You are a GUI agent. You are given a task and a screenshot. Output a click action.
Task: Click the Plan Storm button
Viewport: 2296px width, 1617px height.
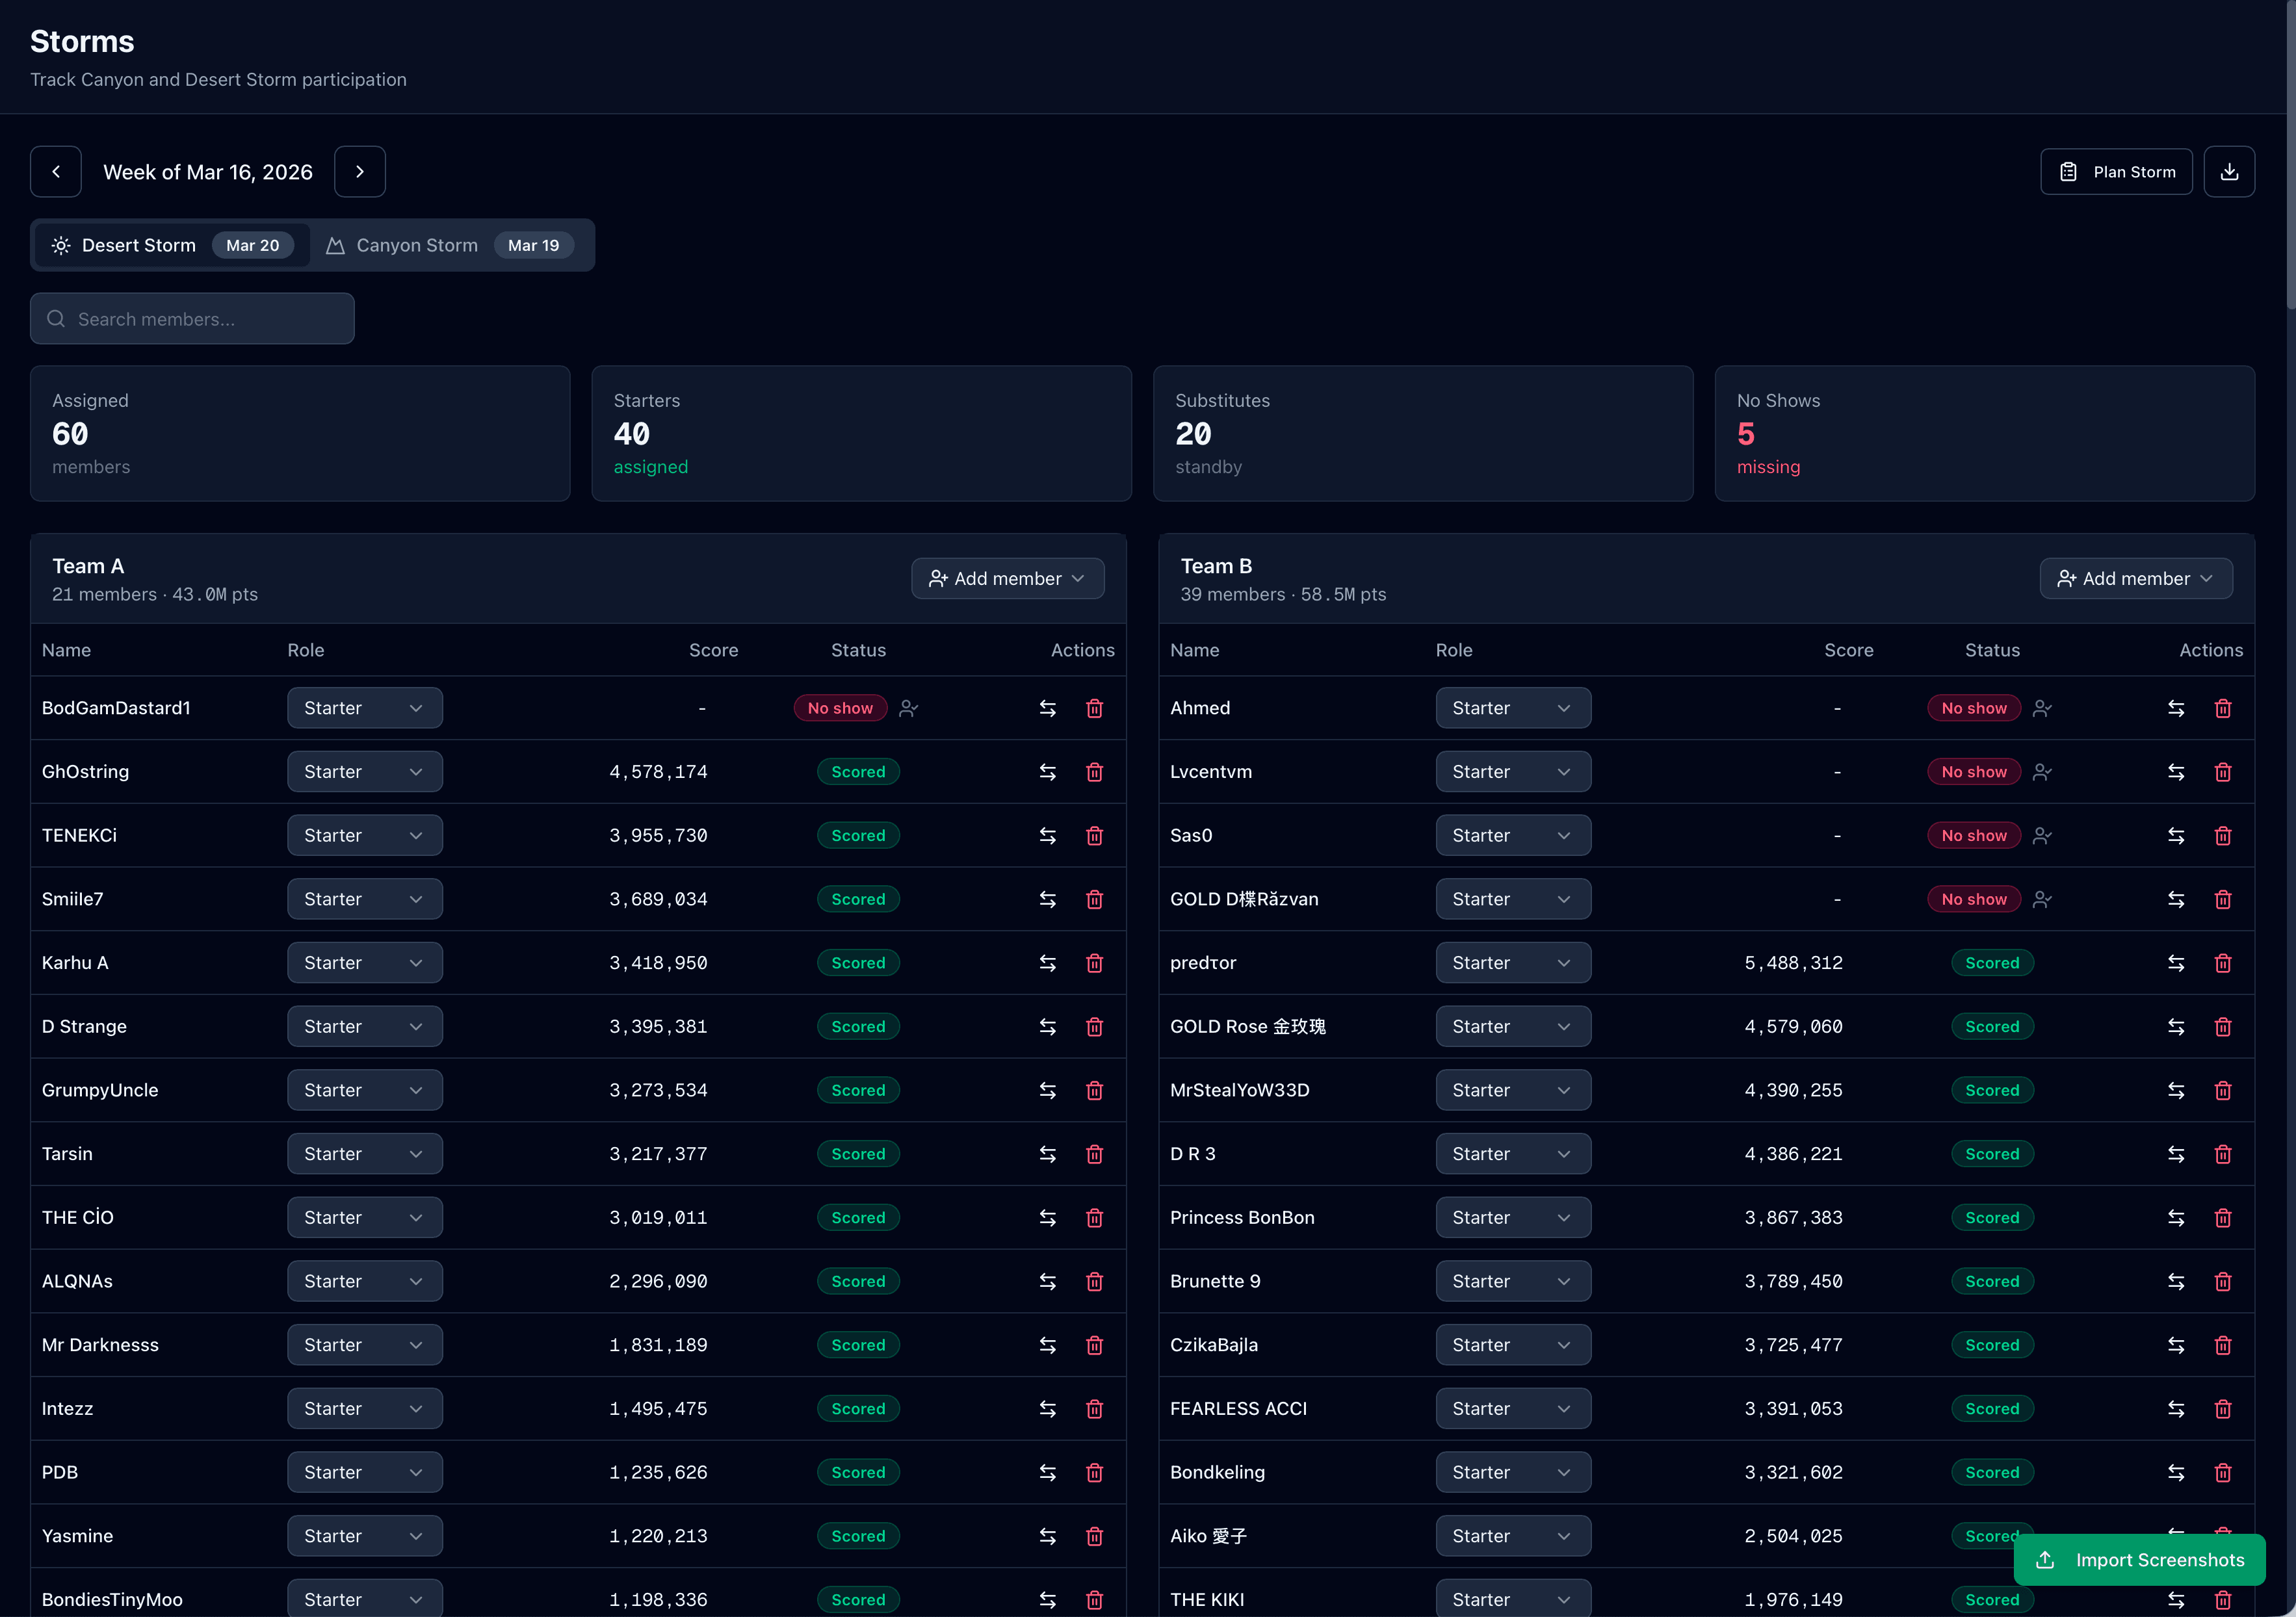2116,171
